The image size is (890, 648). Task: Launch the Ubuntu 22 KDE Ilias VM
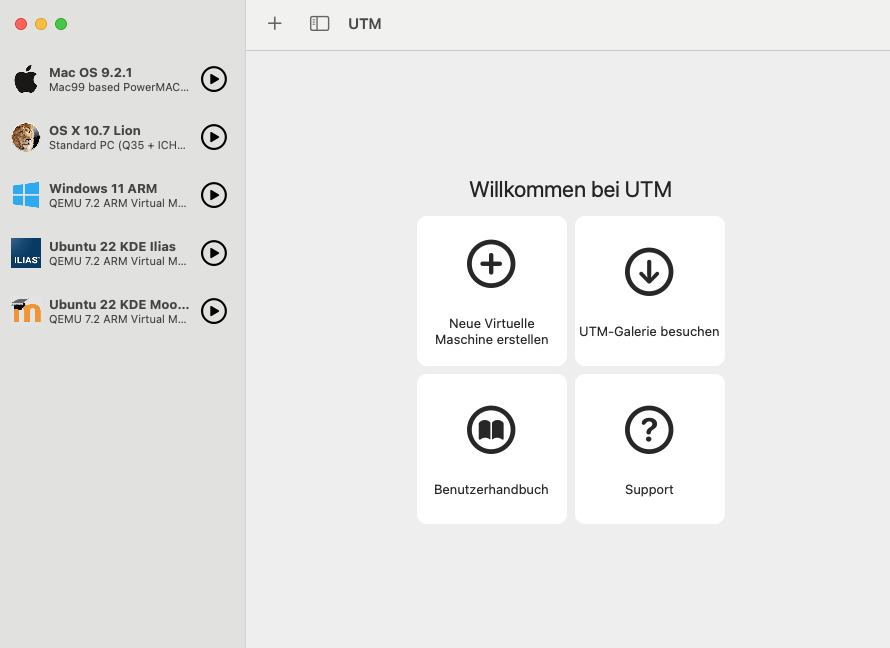pyautogui.click(x=214, y=253)
